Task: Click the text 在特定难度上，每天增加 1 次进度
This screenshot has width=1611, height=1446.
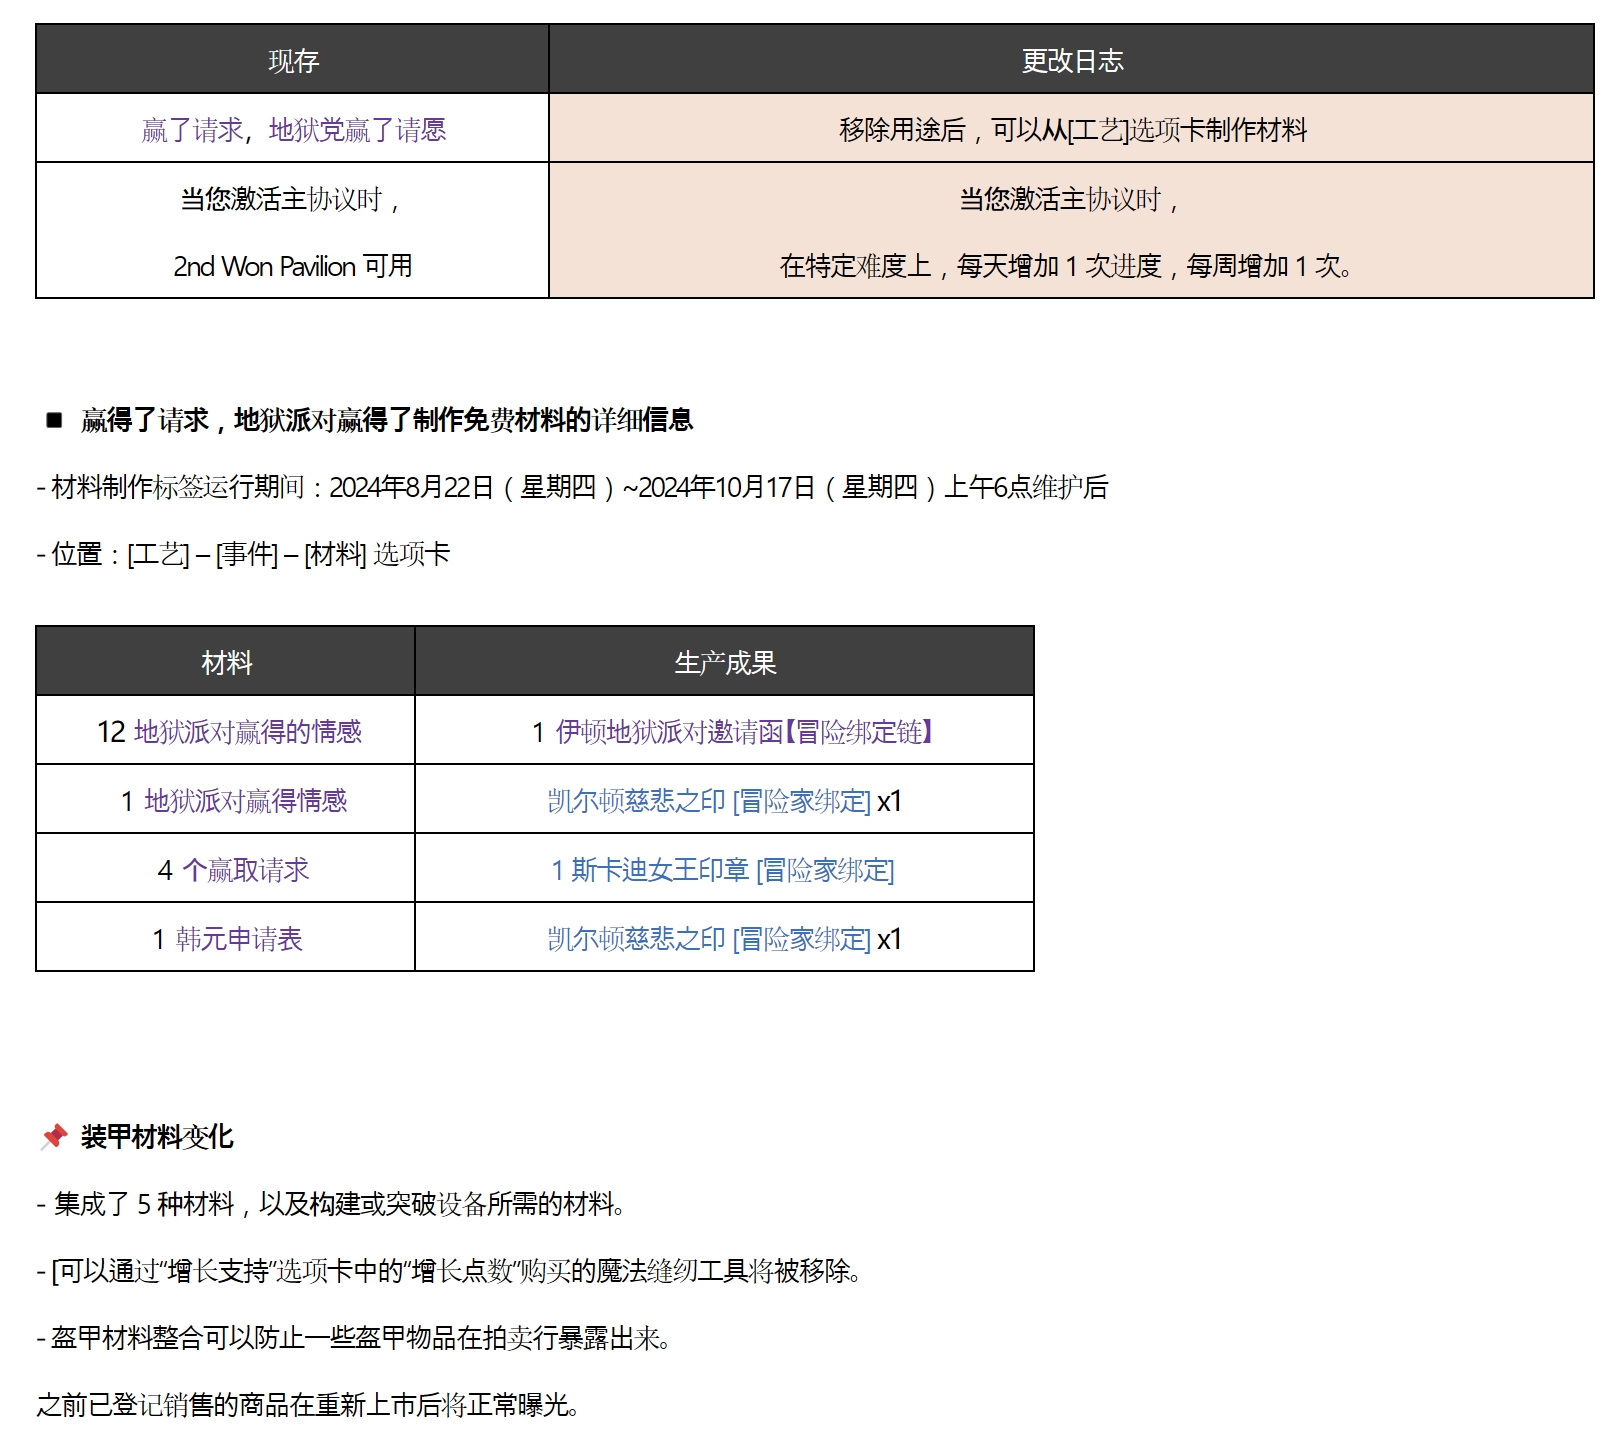Action: 970,266
